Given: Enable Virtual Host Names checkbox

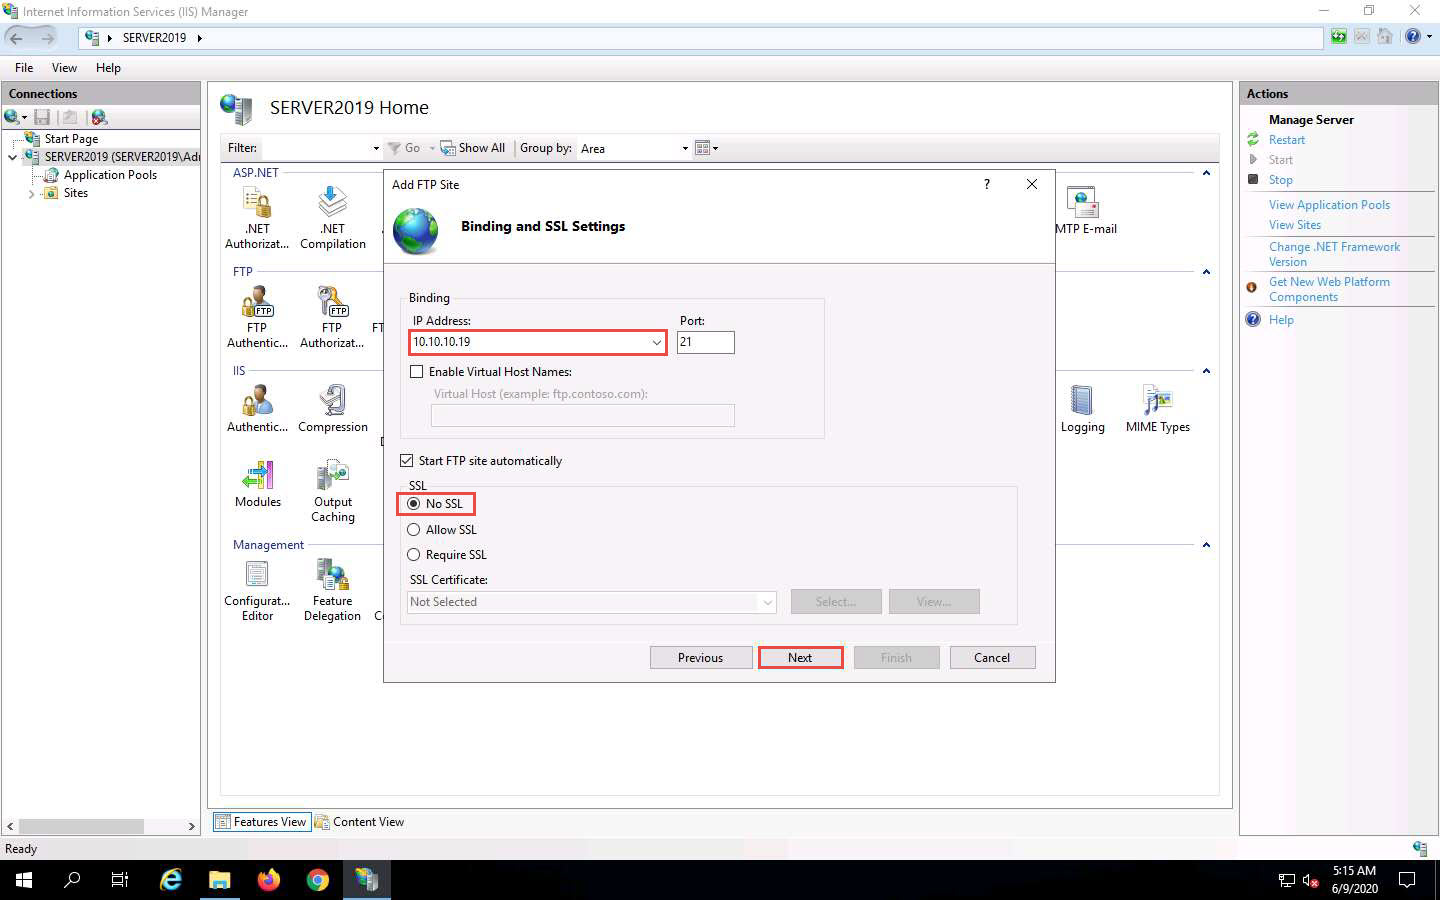Looking at the screenshot, I should (417, 372).
